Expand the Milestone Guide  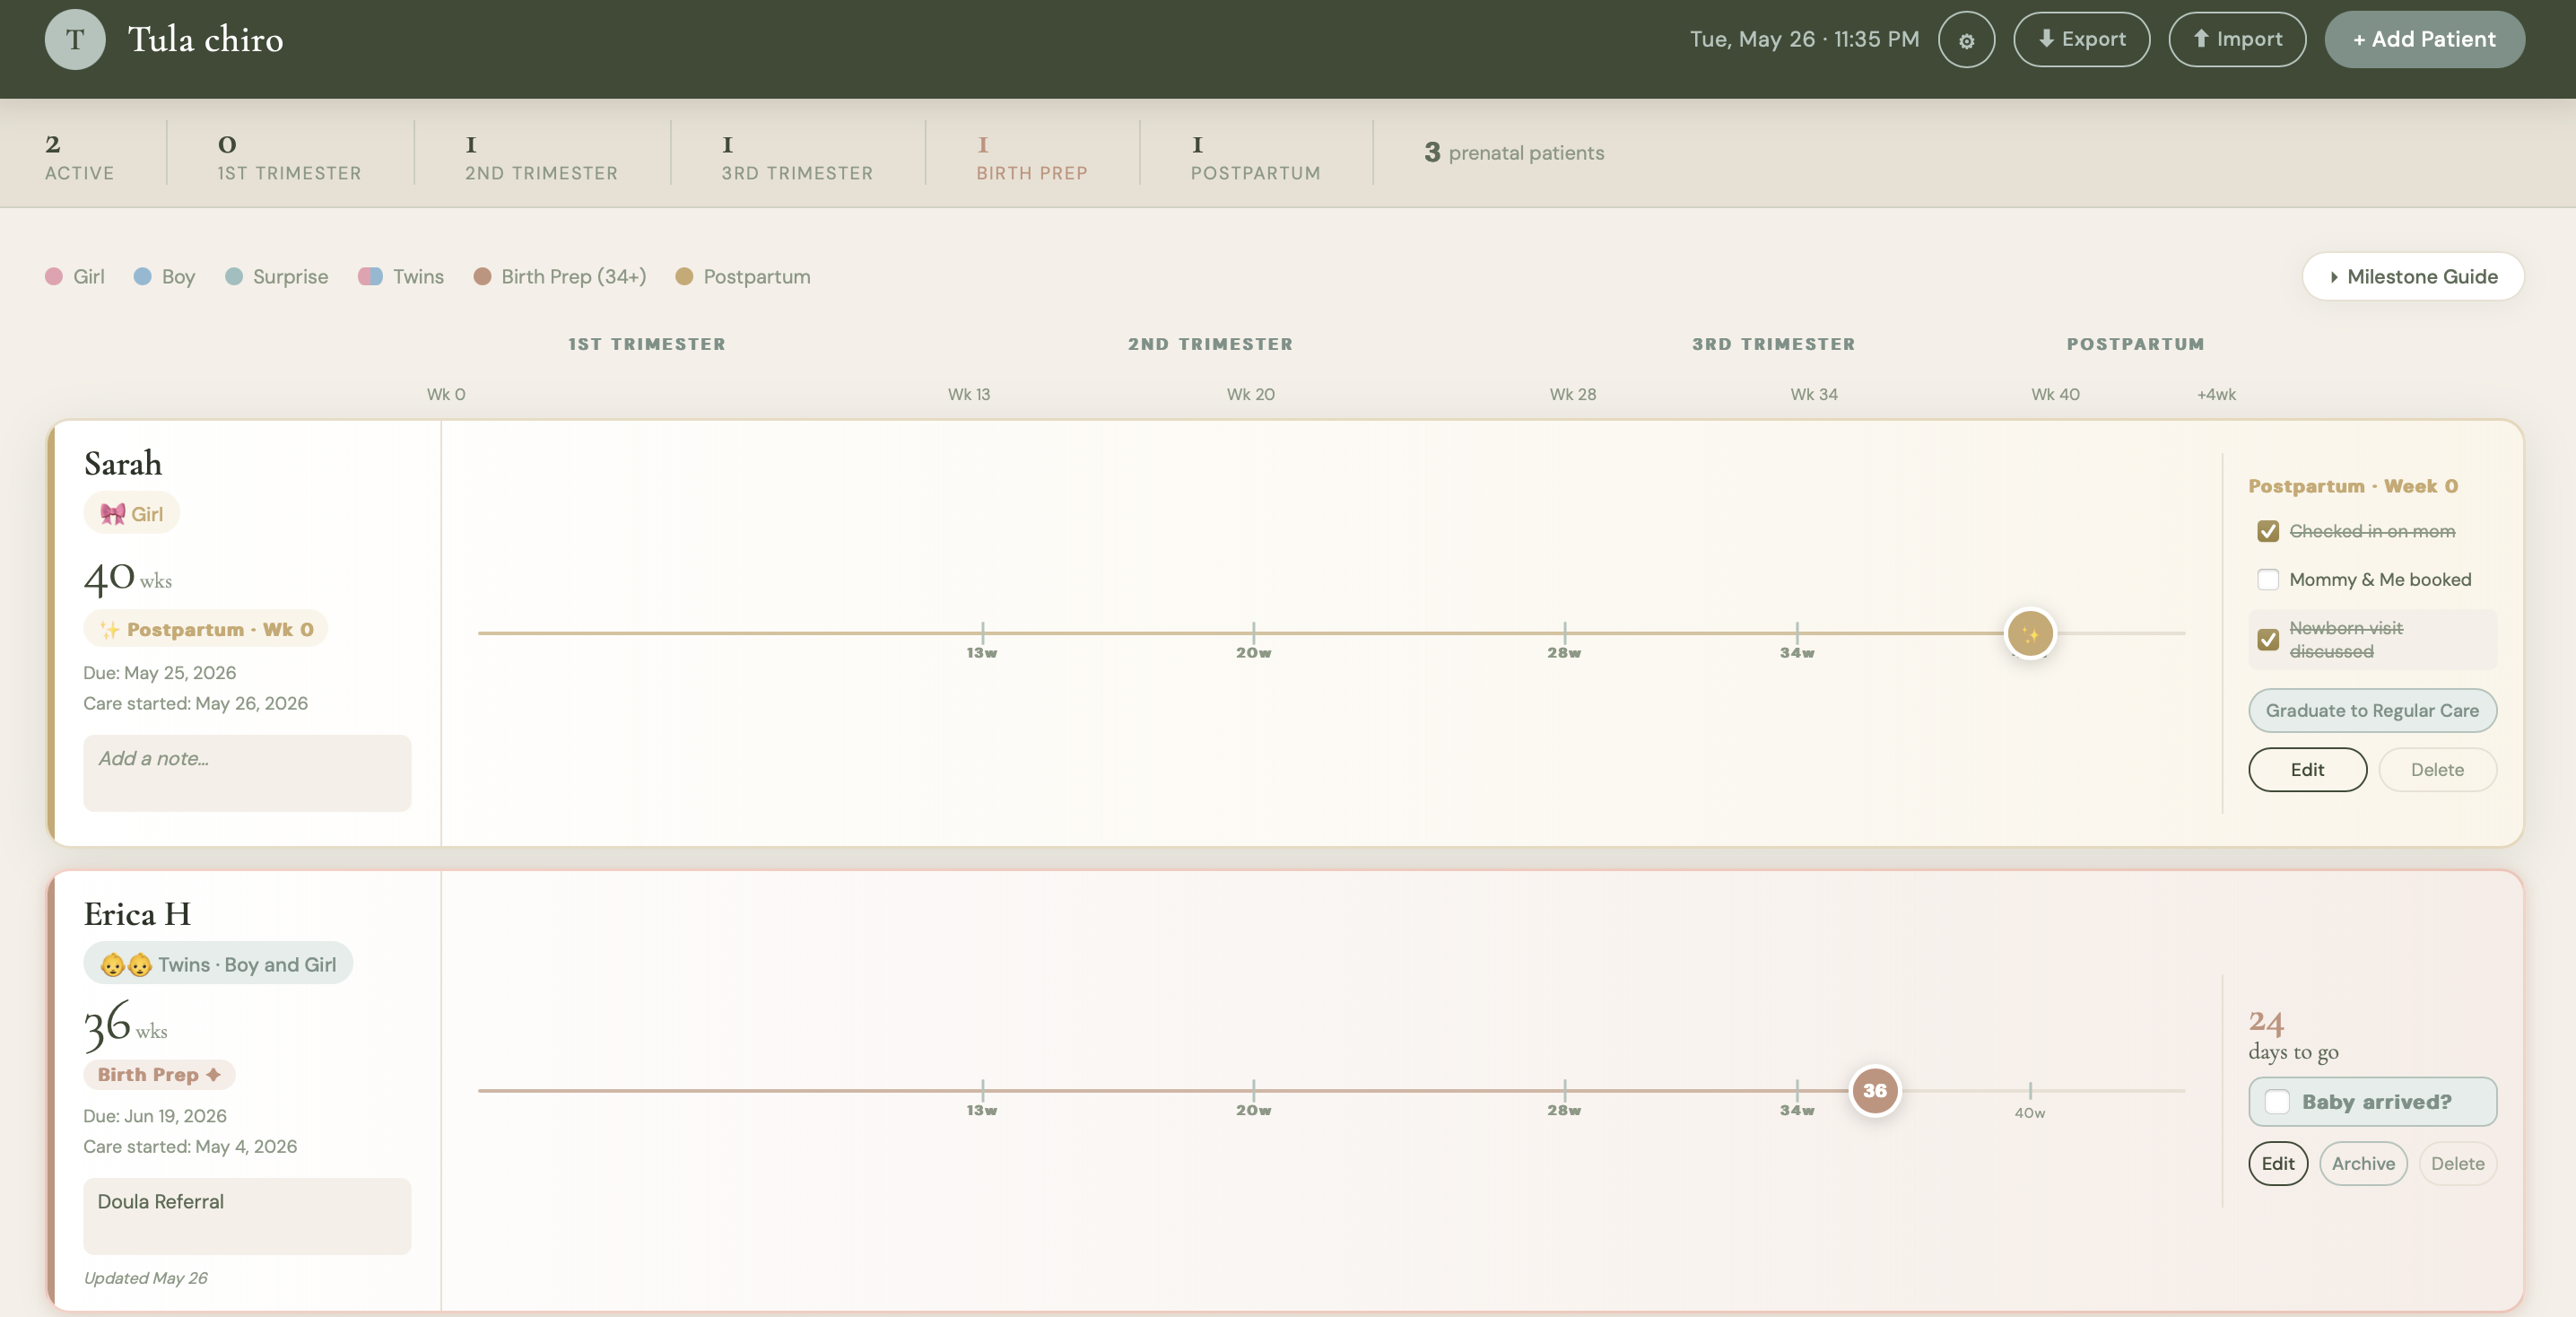point(2413,277)
